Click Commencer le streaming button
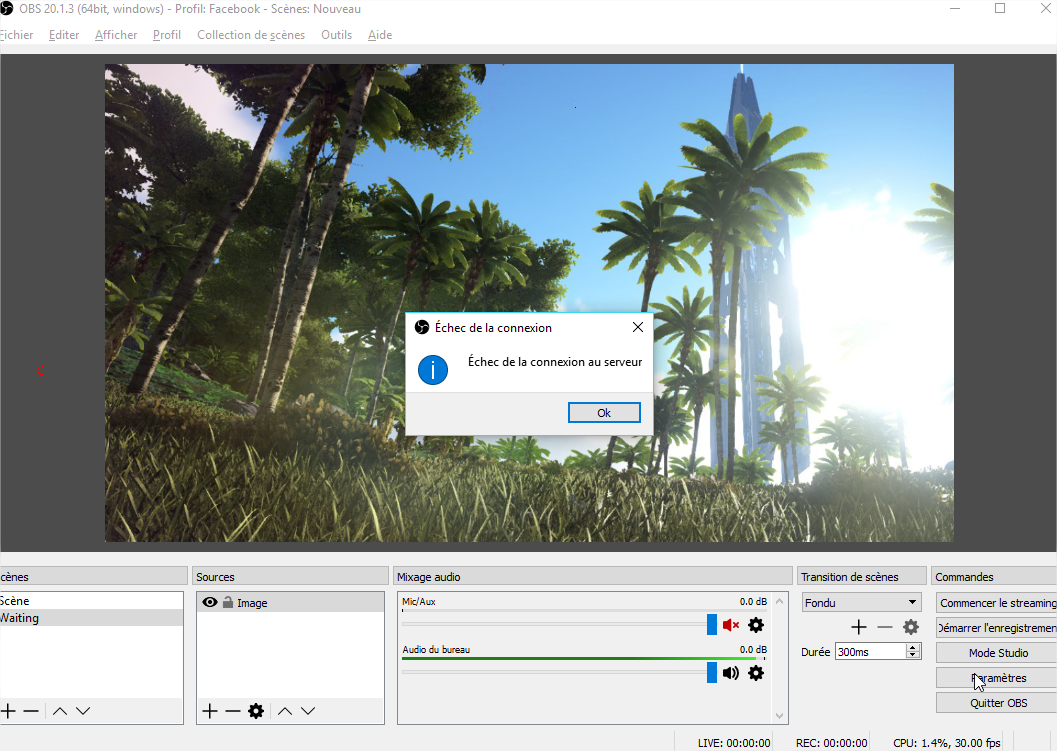The width and height of the screenshot is (1057, 751). pyautogui.click(x=996, y=603)
